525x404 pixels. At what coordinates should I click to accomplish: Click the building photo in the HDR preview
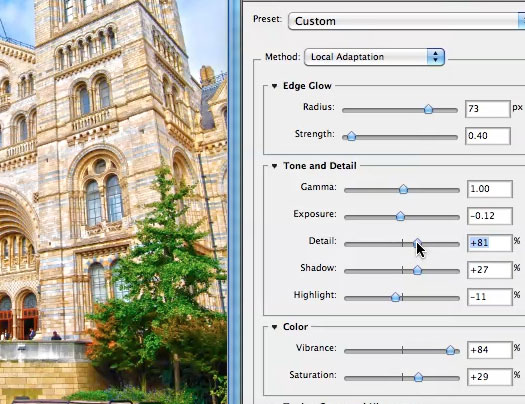[114, 201]
